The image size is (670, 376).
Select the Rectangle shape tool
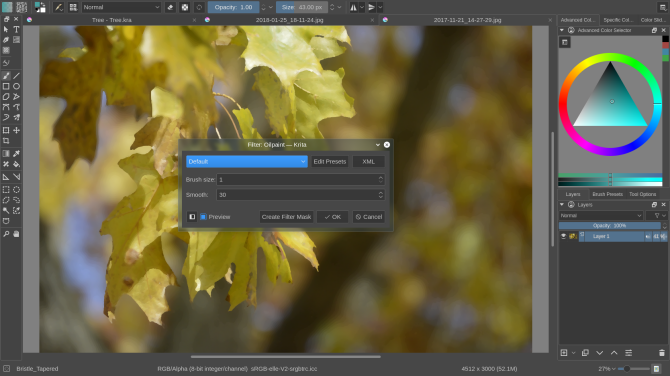6,86
